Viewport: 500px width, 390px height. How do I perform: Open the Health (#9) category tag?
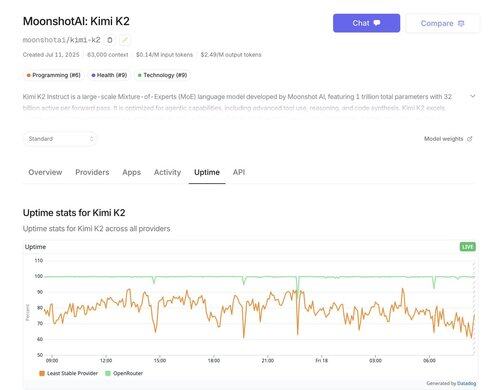pyautogui.click(x=109, y=75)
